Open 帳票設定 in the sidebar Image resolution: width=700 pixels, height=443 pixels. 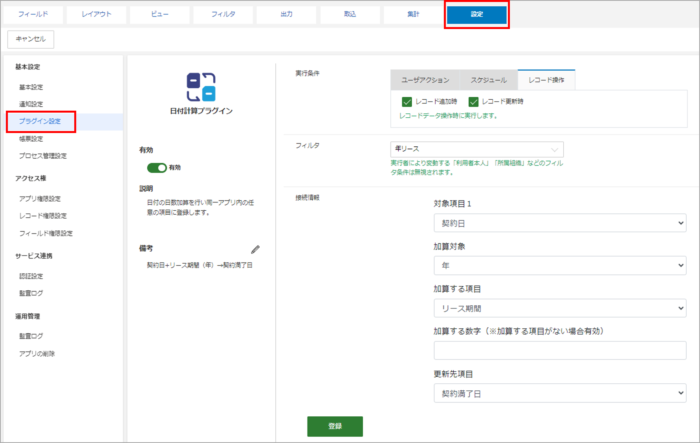(31, 139)
